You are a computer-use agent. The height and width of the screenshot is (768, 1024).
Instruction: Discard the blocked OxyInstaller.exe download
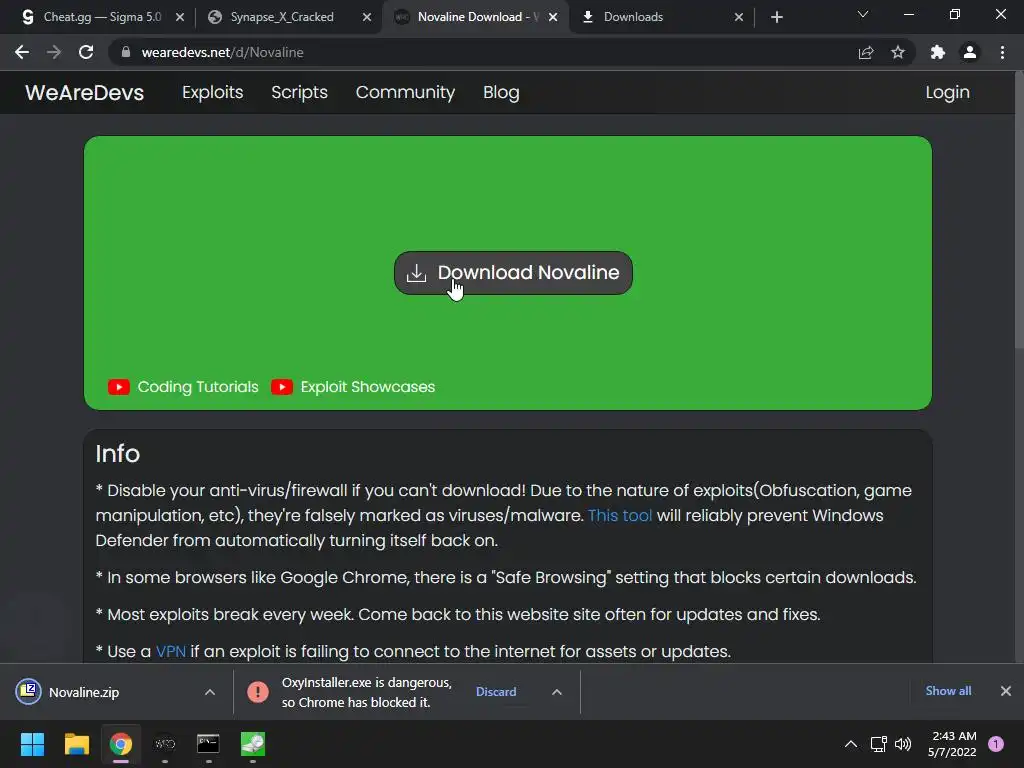point(496,692)
